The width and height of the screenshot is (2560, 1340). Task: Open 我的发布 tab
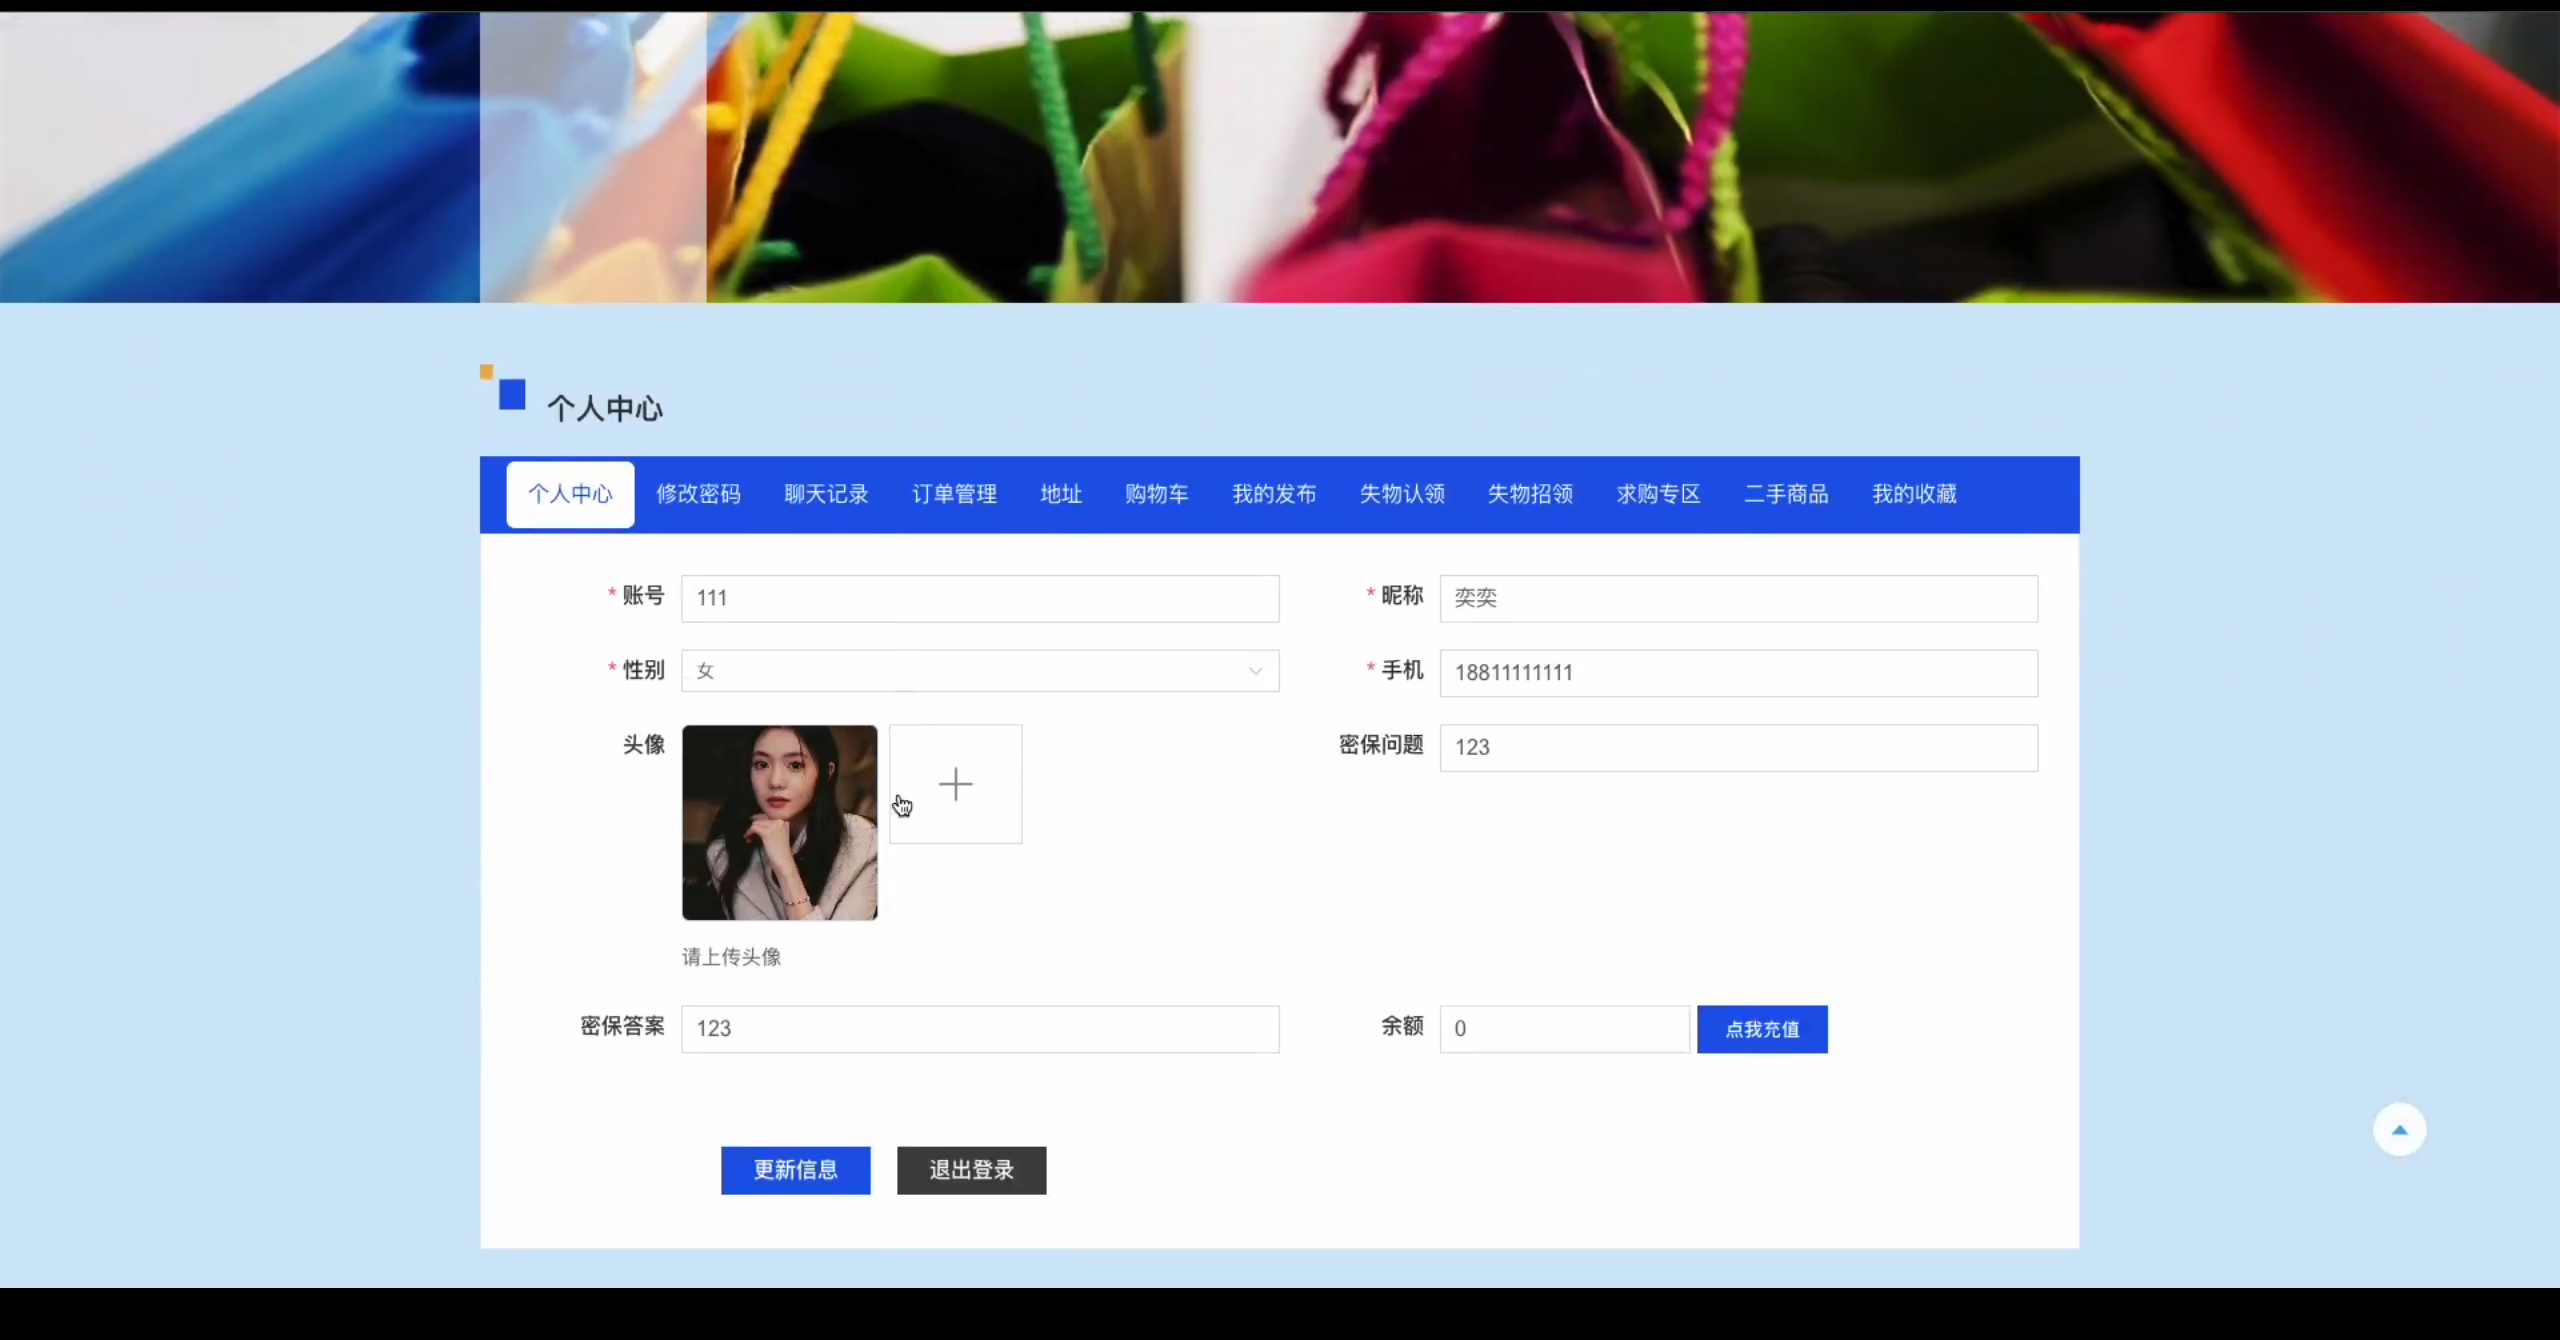1274,494
